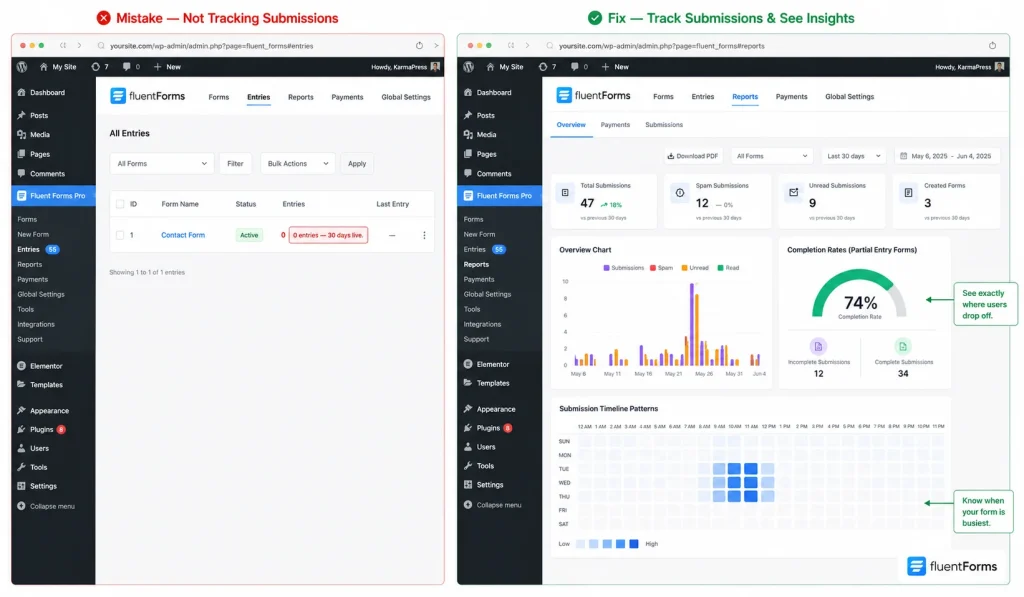Switch to Entries tab in left window top nav

[x=259, y=97]
